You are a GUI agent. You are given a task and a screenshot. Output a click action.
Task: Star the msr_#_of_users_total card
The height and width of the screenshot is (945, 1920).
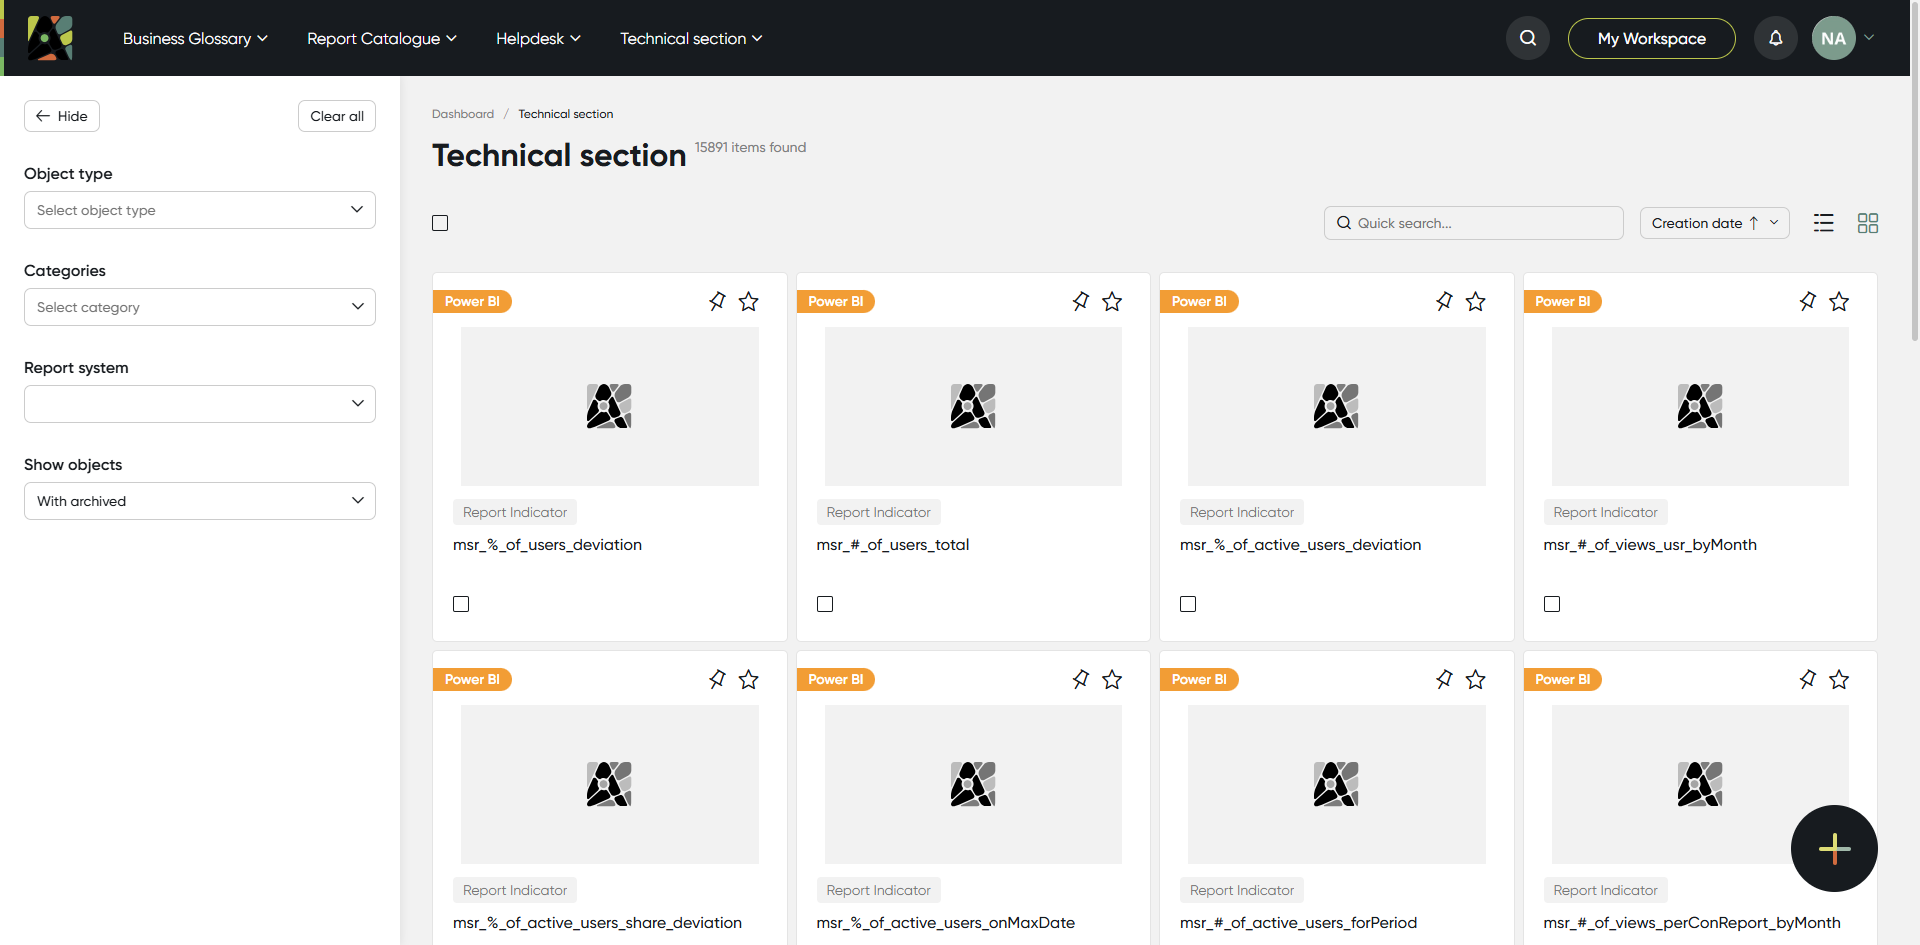[1112, 301]
